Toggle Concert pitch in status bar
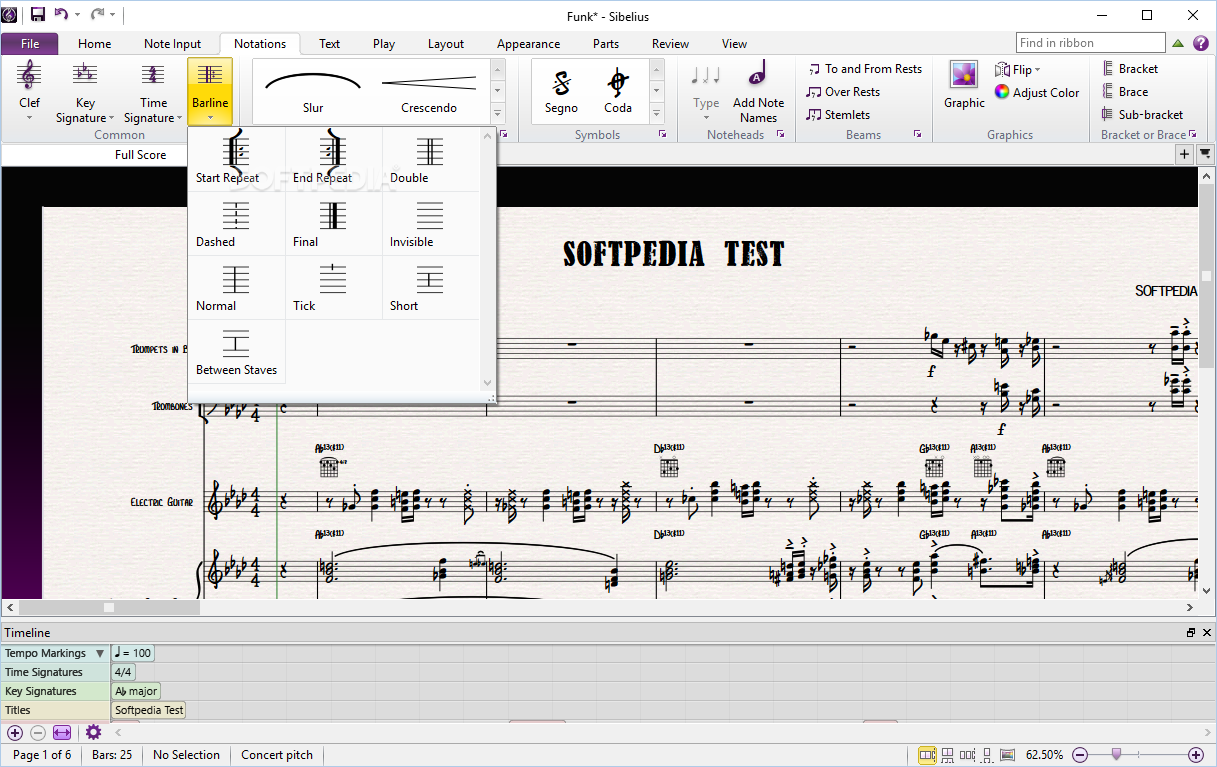 (x=277, y=755)
